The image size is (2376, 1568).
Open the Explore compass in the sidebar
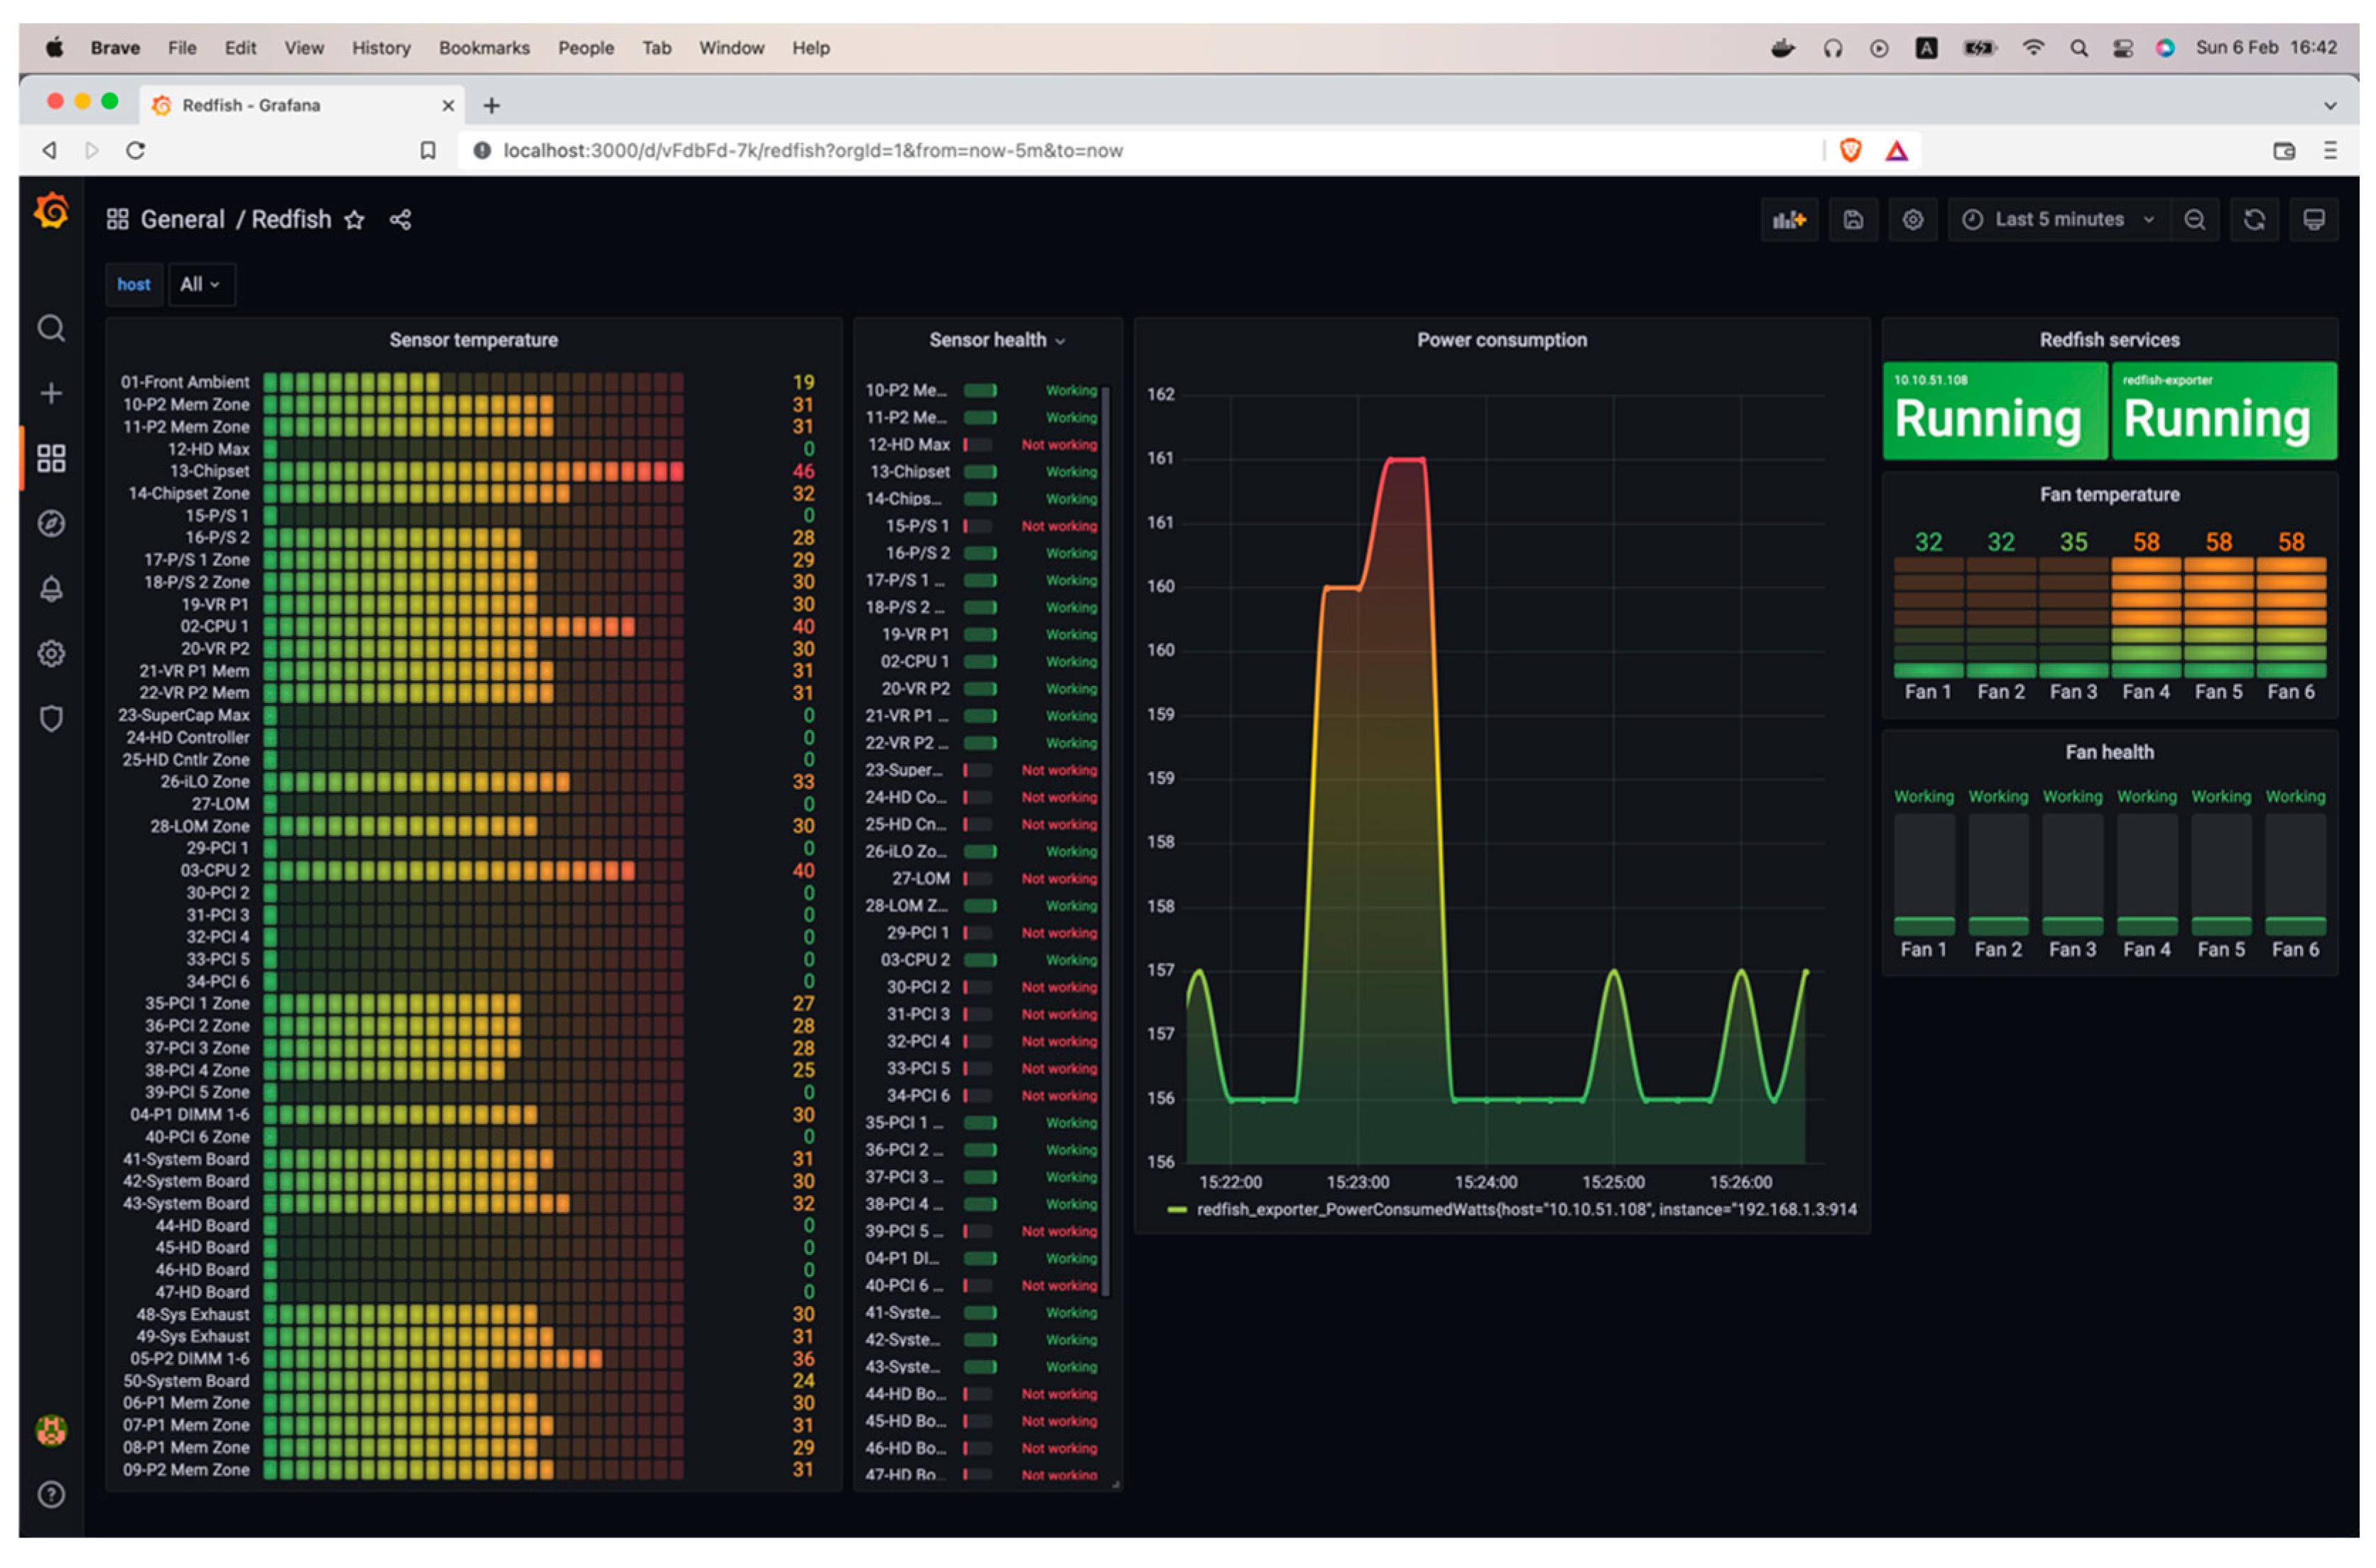coord(51,524)
